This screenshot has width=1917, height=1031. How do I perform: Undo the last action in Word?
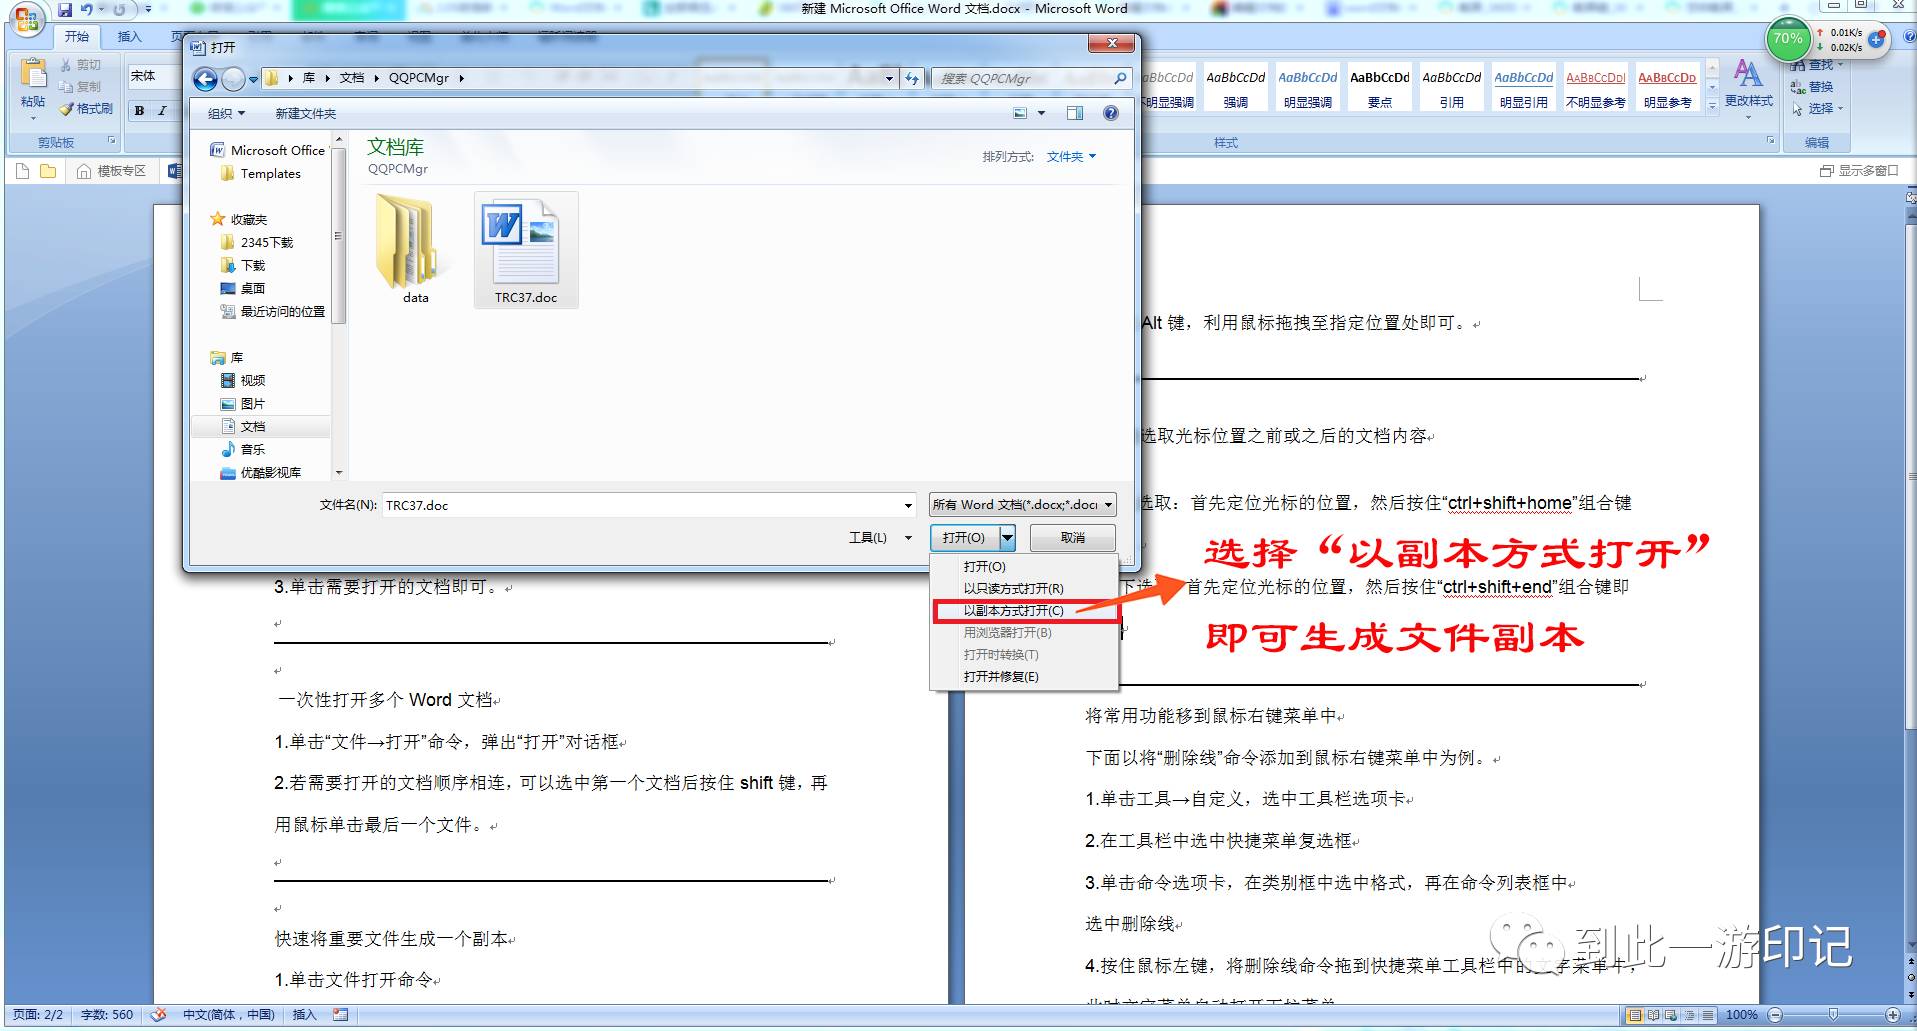point(87,10)
